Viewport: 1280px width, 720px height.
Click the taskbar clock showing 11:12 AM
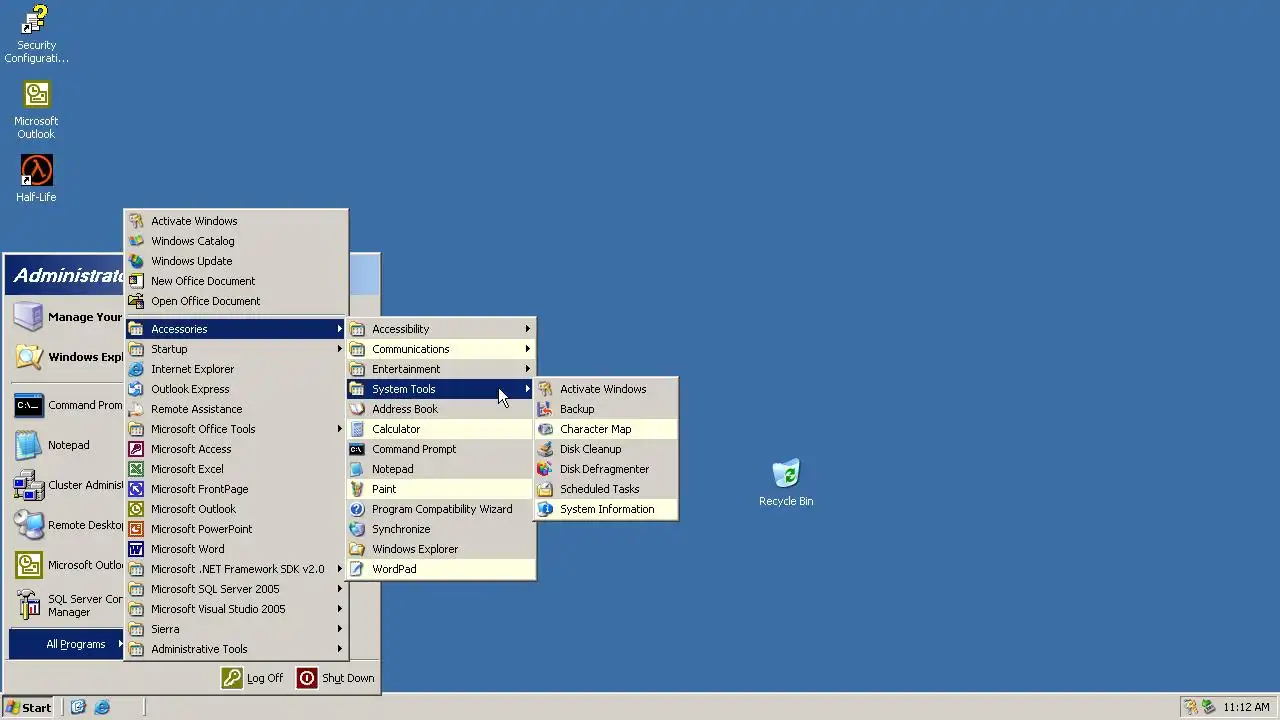(x=1246, y=707)
